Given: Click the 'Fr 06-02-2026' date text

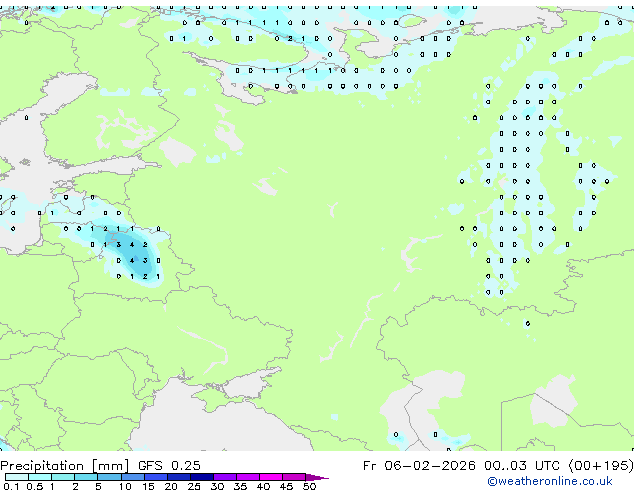Looking at the screenshot, I should point(419,466).
